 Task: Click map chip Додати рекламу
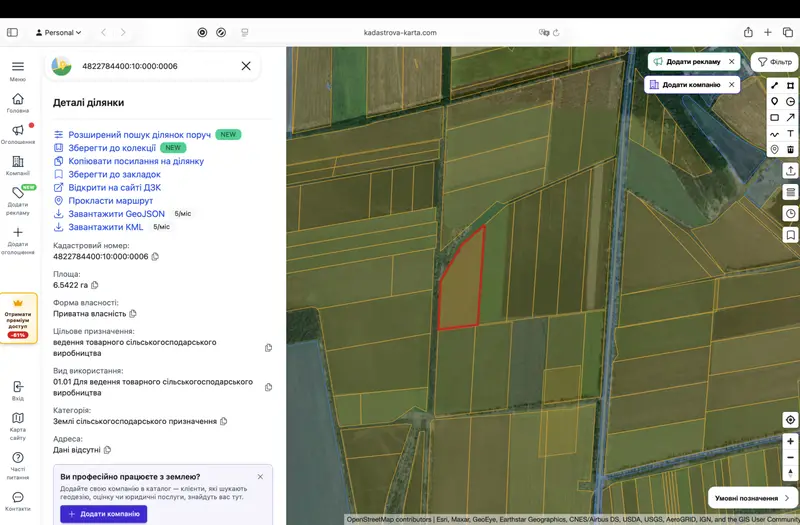pos(687,62)
